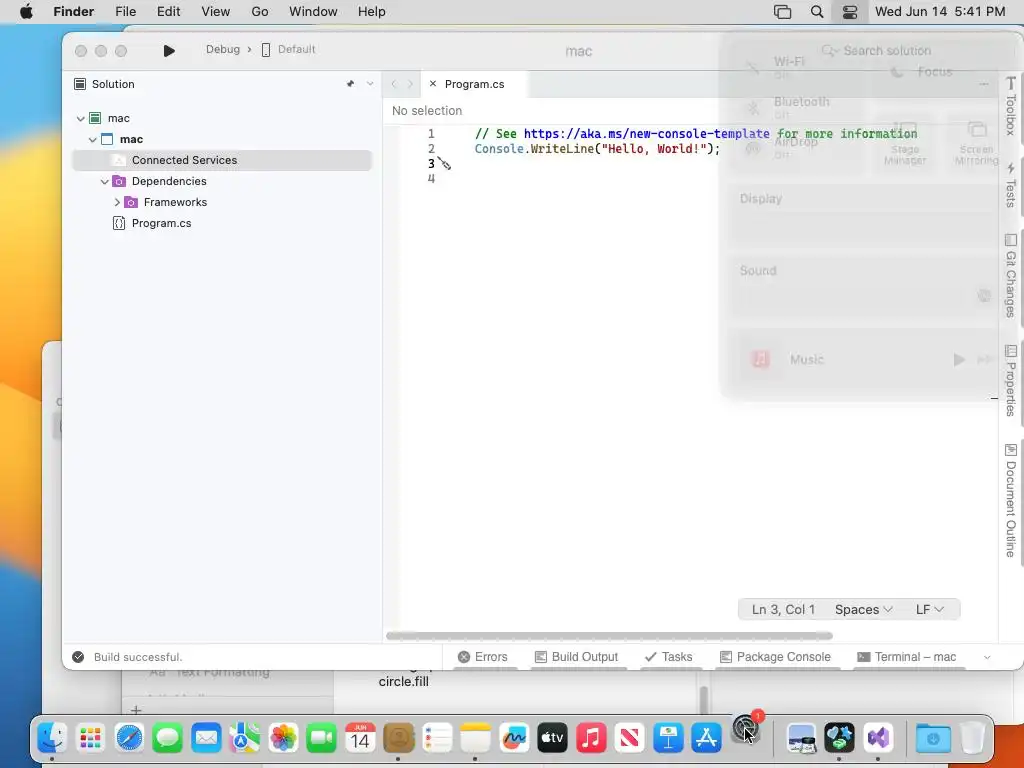Screen dimensions: 1024x768
Task: Expand the Frameworks folder
Action: pos(117,202)
